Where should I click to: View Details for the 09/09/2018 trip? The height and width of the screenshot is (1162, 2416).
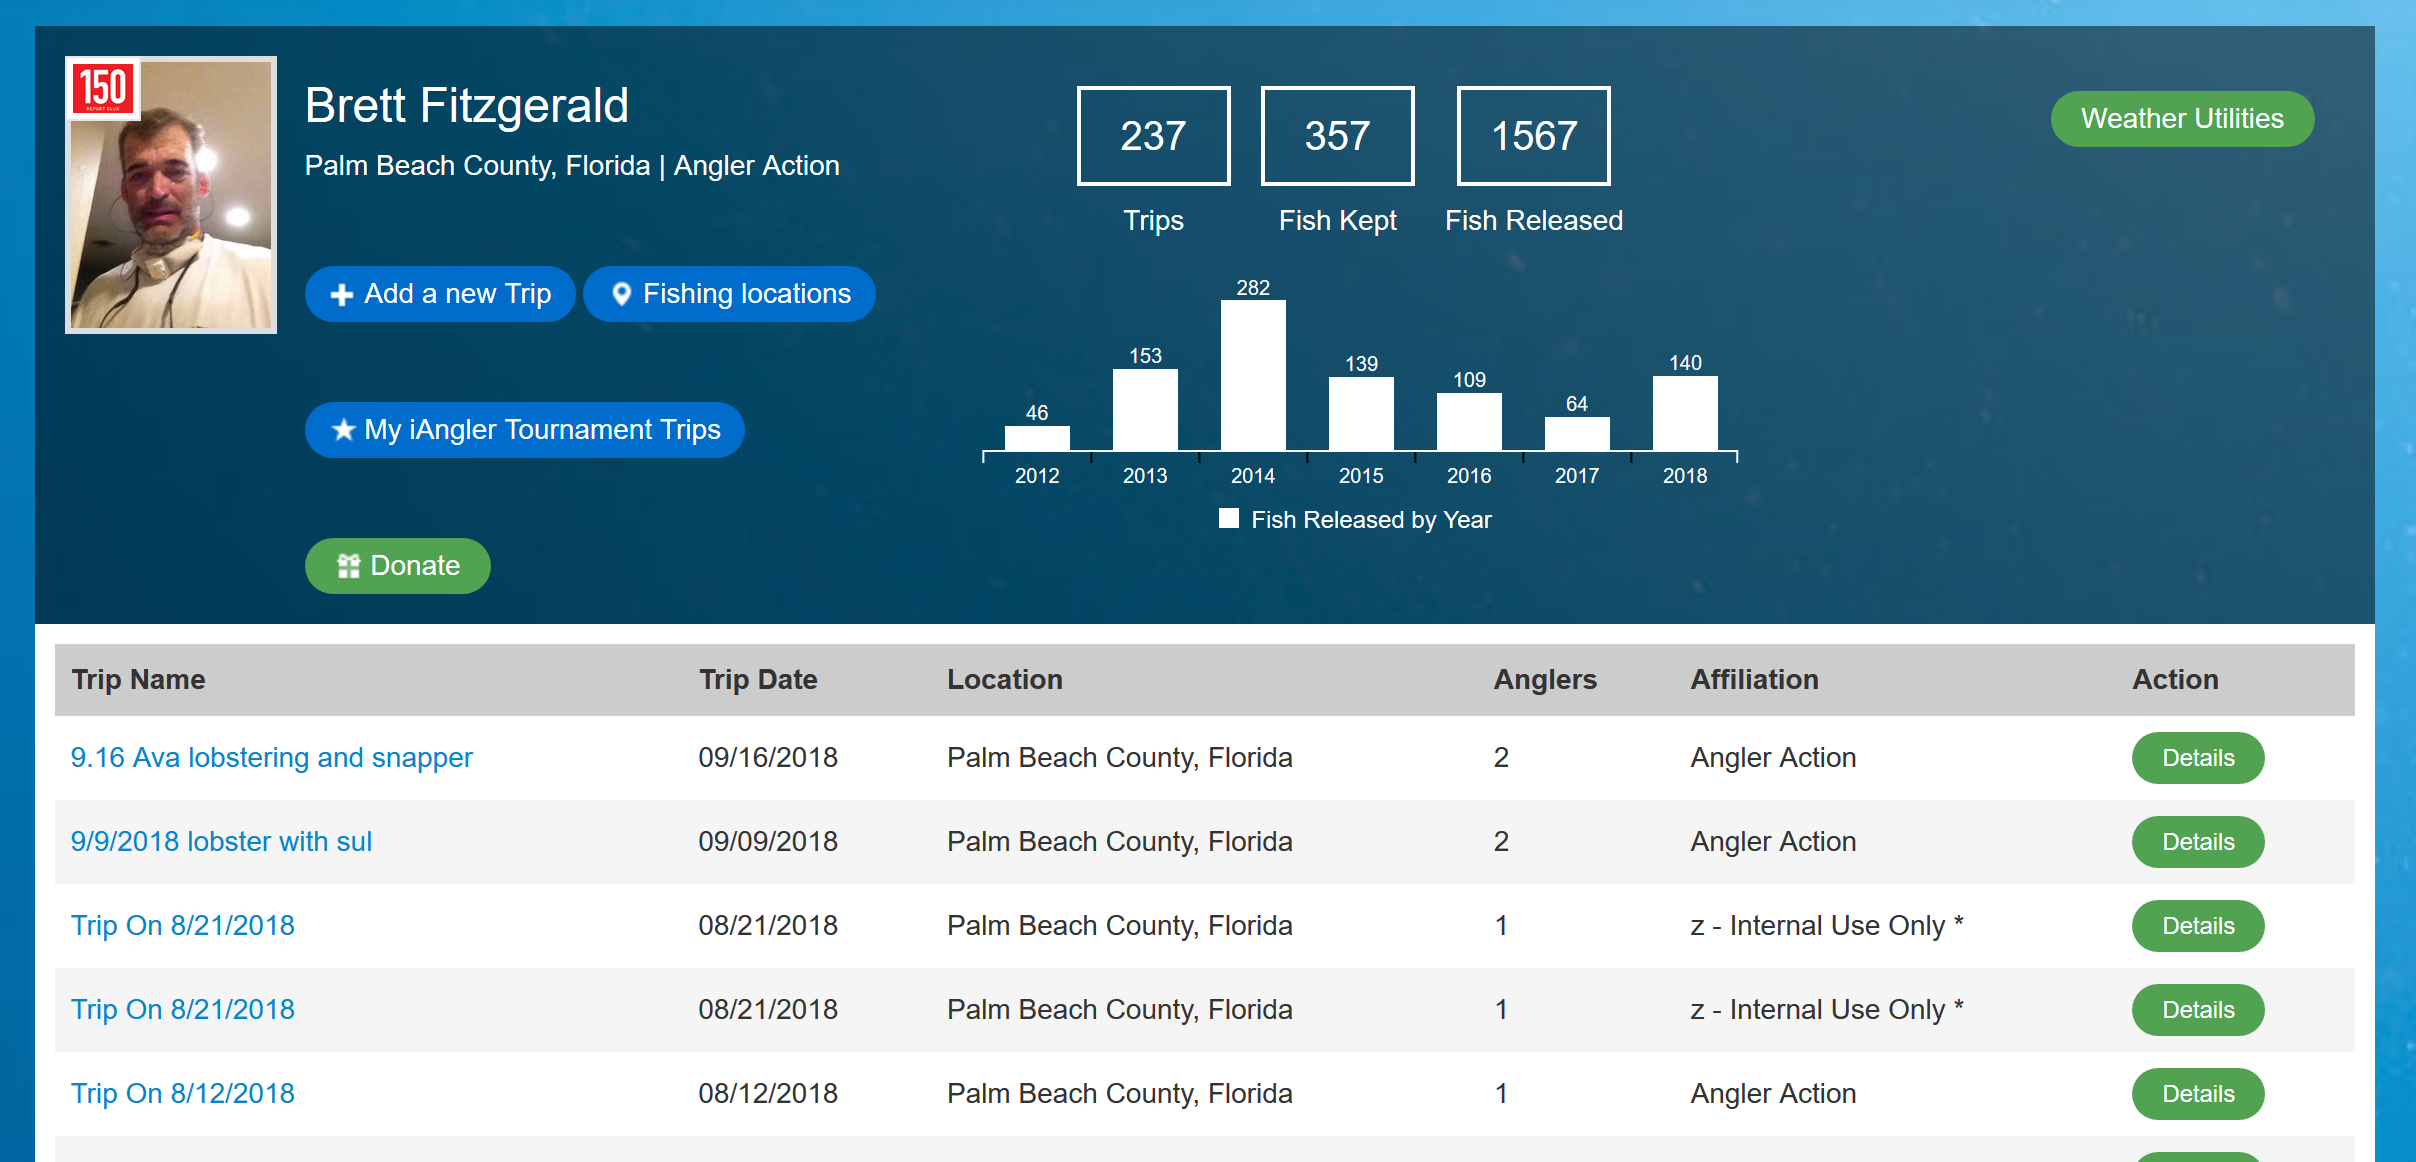(x=2198, y=842)
